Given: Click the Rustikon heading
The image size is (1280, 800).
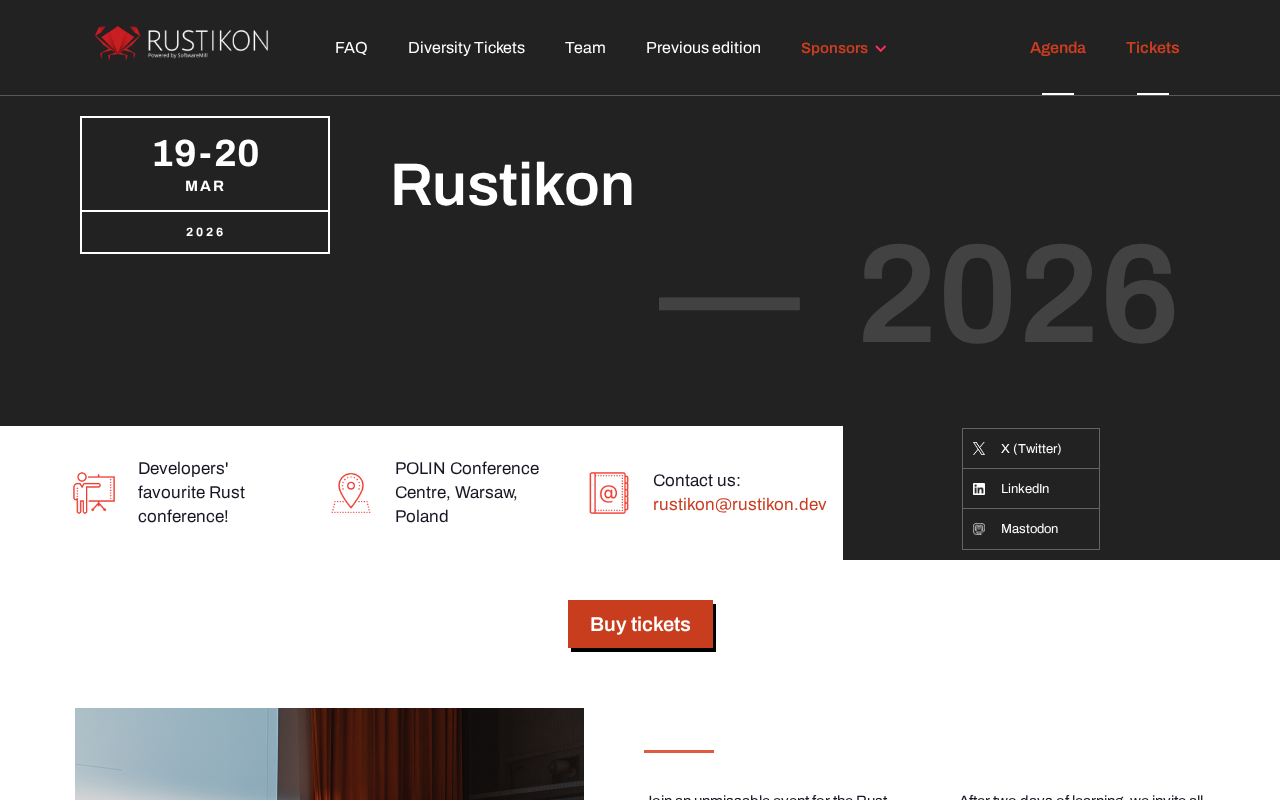Looking at the screenshot, I should tap(512, 185).
